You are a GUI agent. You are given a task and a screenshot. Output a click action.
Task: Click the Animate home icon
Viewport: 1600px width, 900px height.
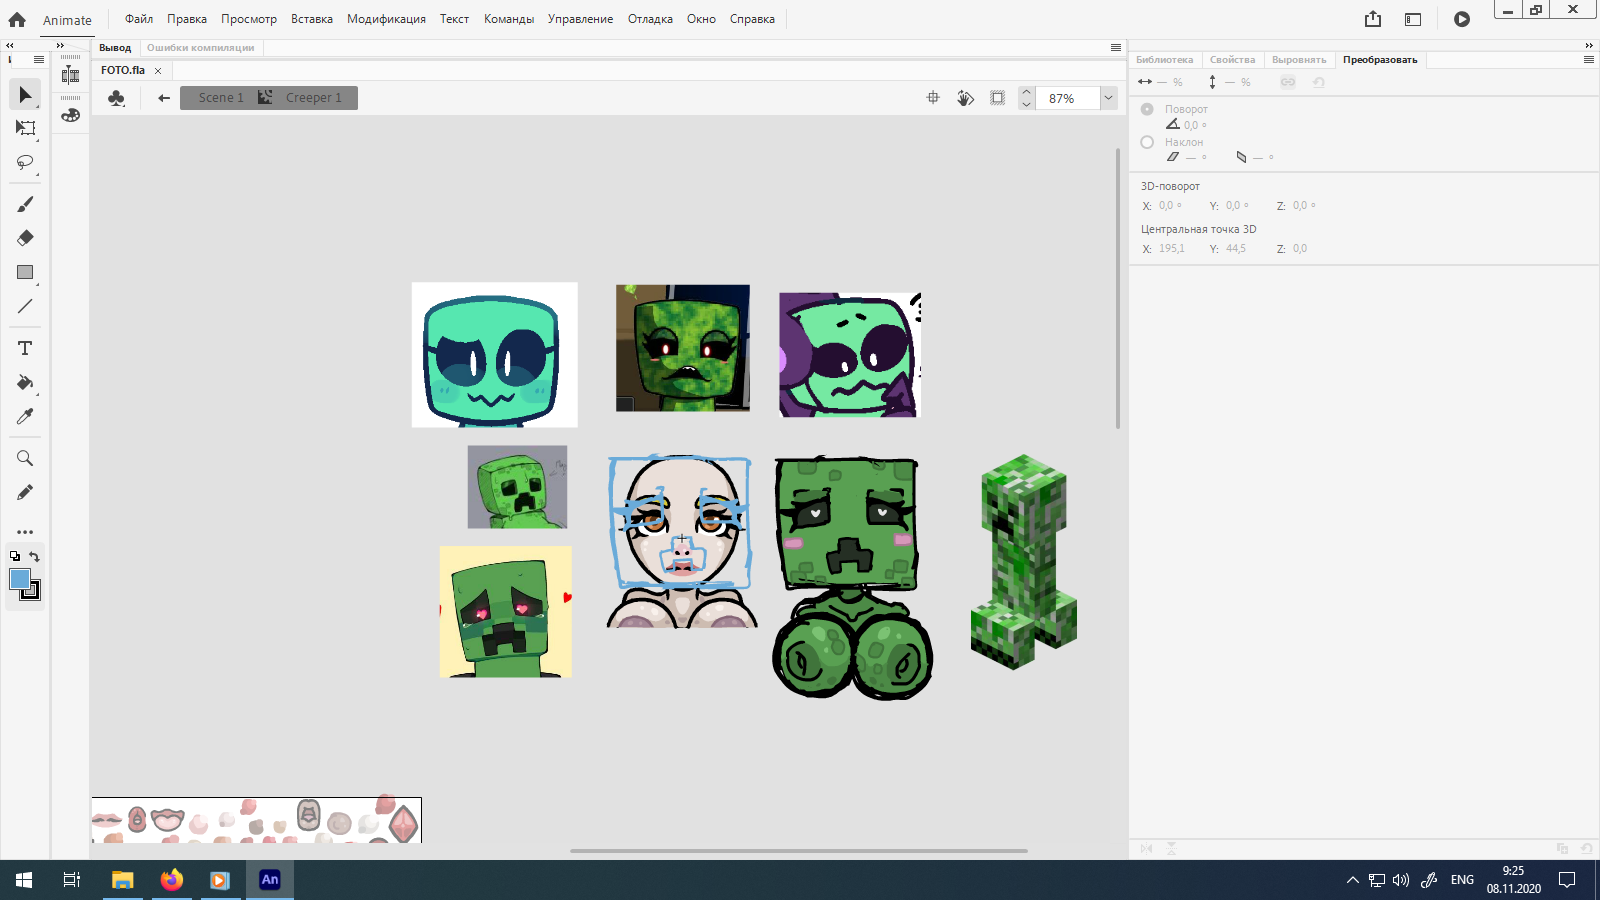[17, 19]
